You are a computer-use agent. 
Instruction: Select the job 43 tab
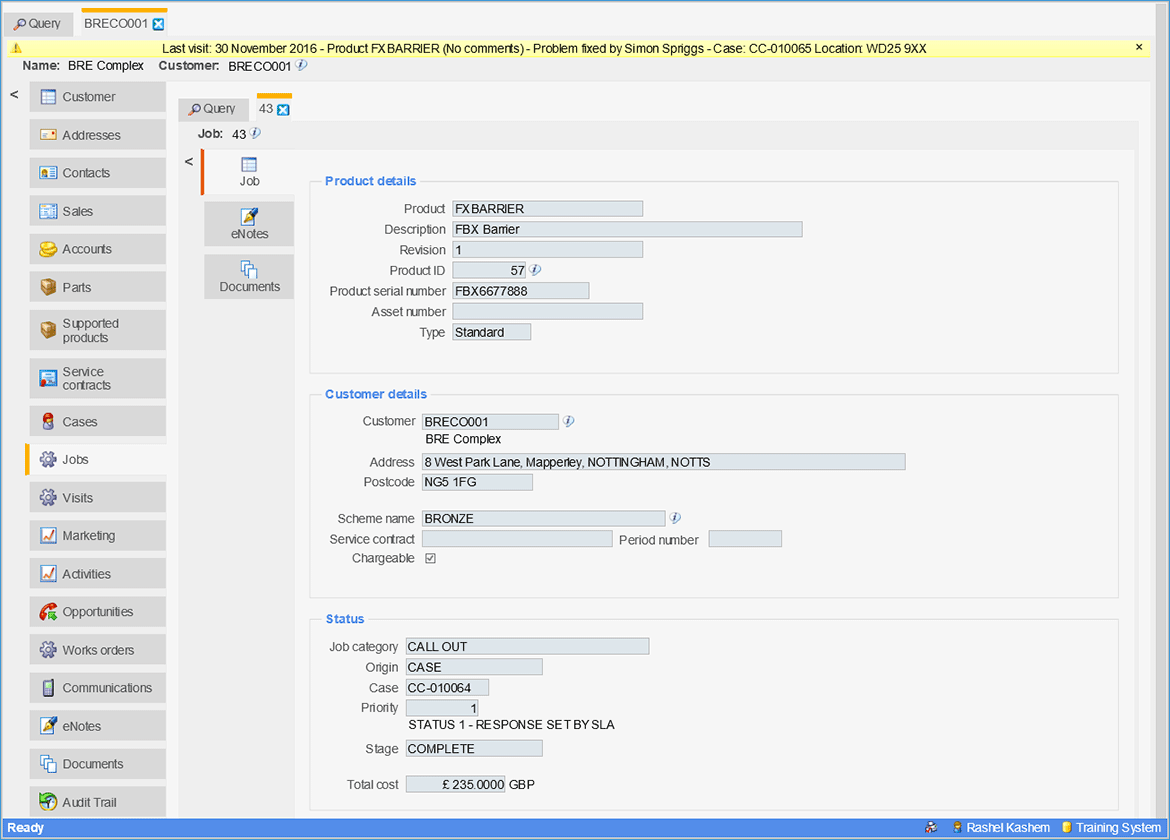(266, 109)
